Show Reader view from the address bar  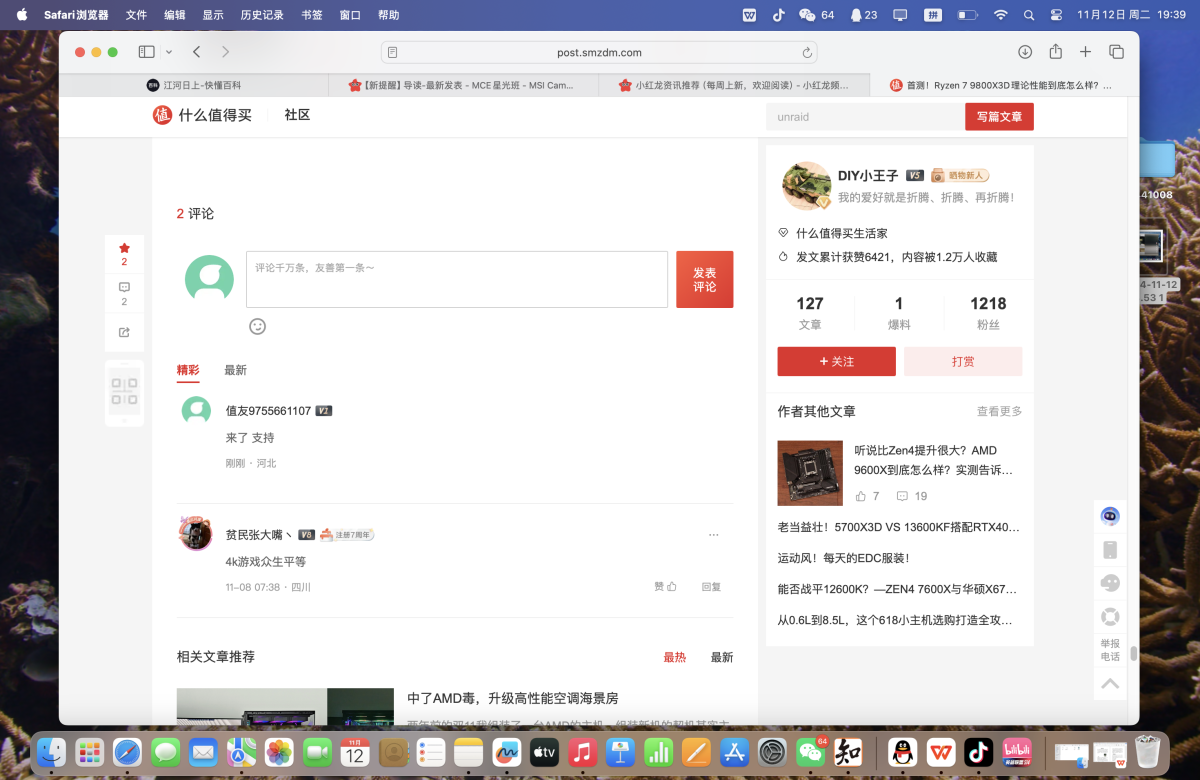click(x=393, y=52)
